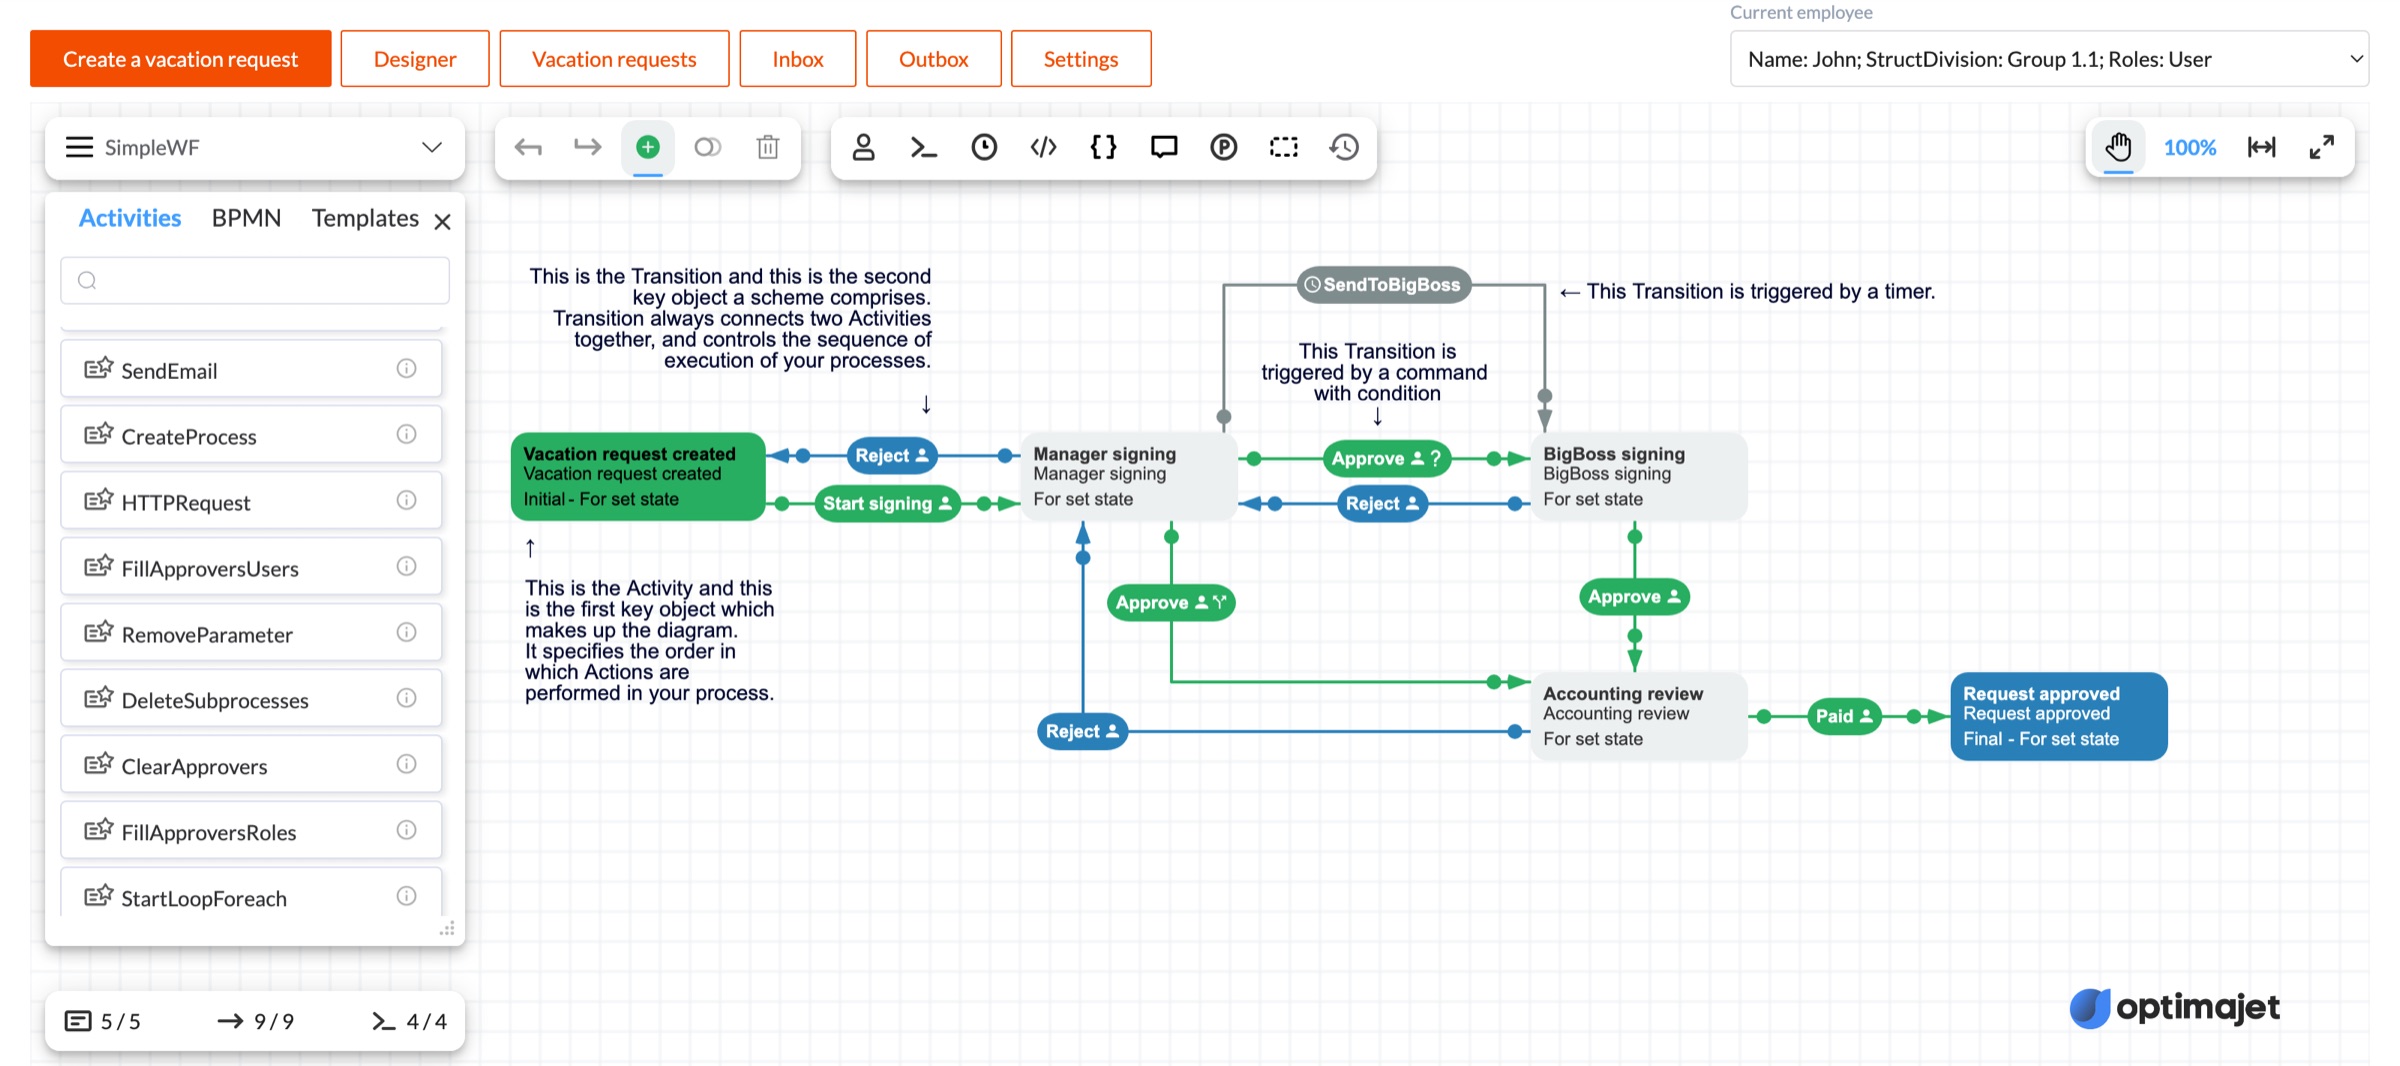Viewport: 2400px width, 1066px height.
Task: Open the Code Actions icon
Action: pyautogui.click(x=1044, y=148)
